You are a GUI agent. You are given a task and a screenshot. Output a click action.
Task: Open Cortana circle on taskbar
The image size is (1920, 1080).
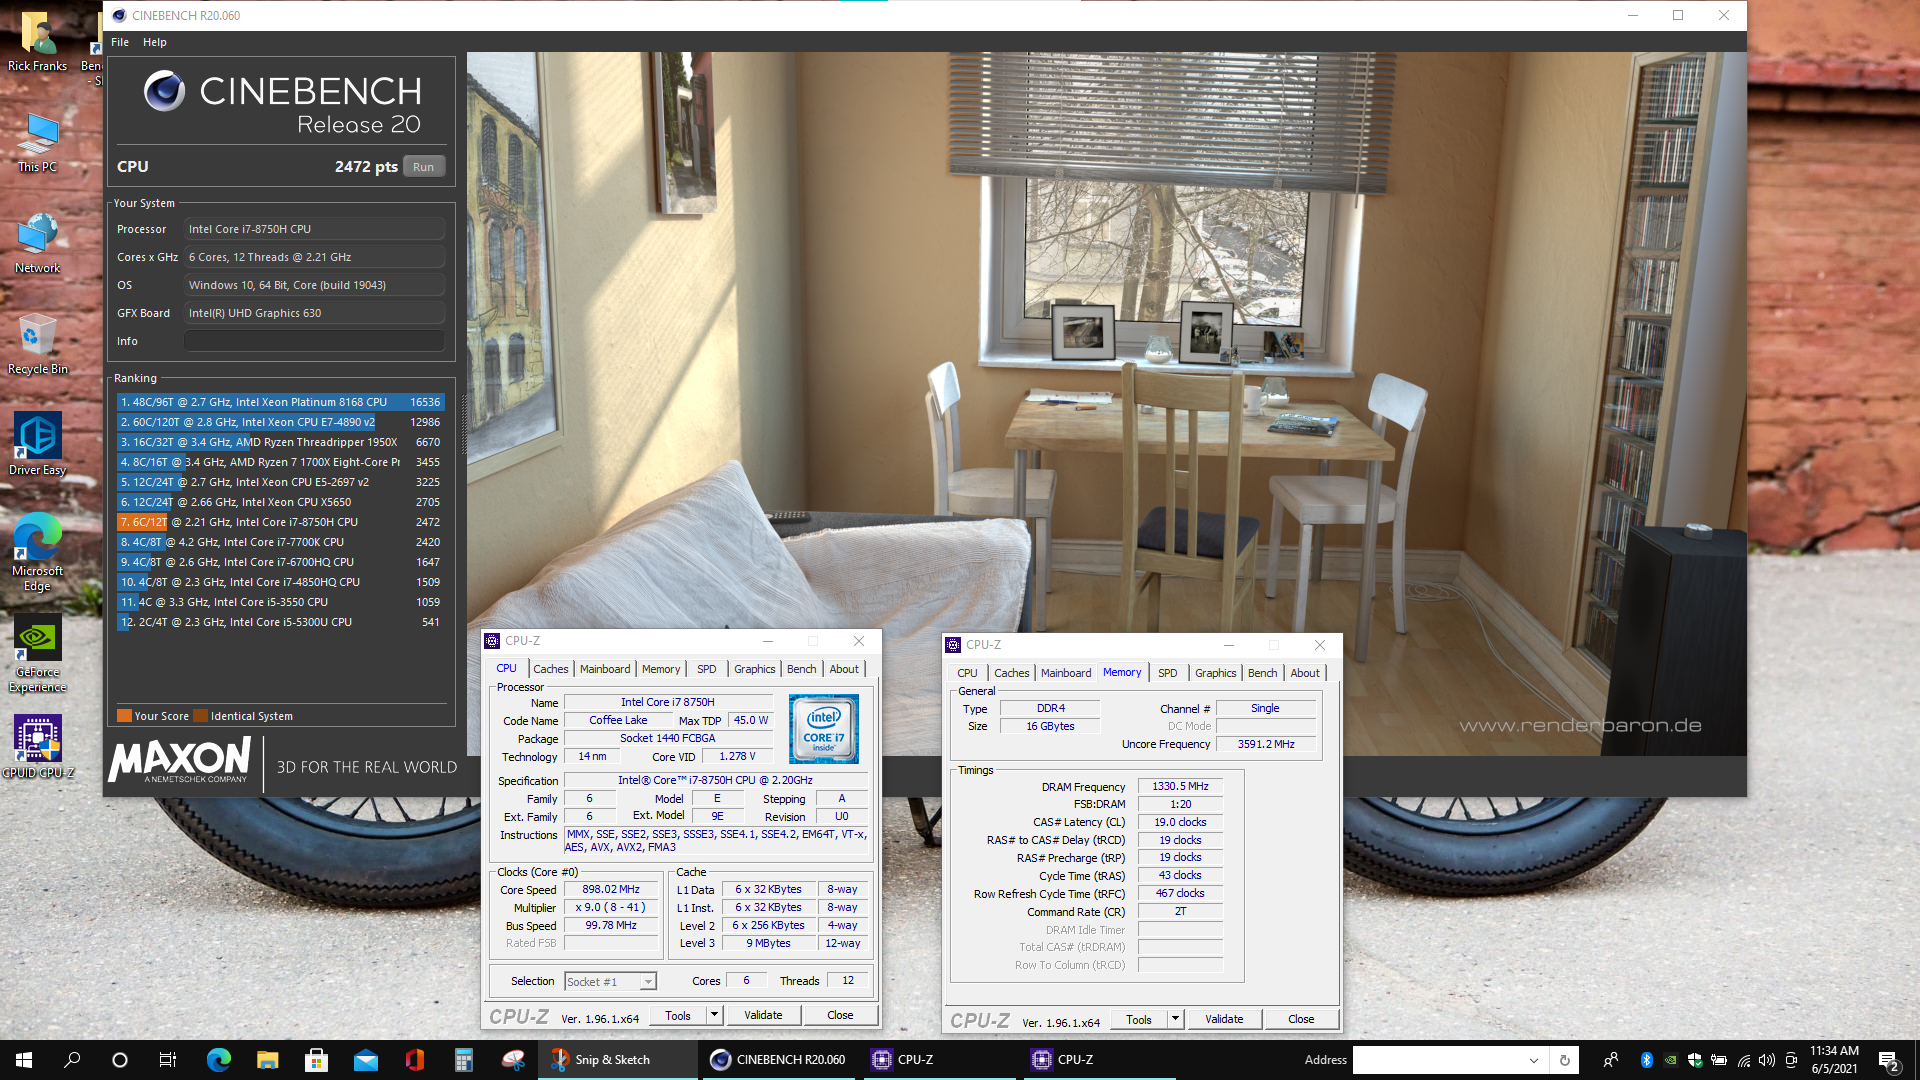[x=120, y=1060]
